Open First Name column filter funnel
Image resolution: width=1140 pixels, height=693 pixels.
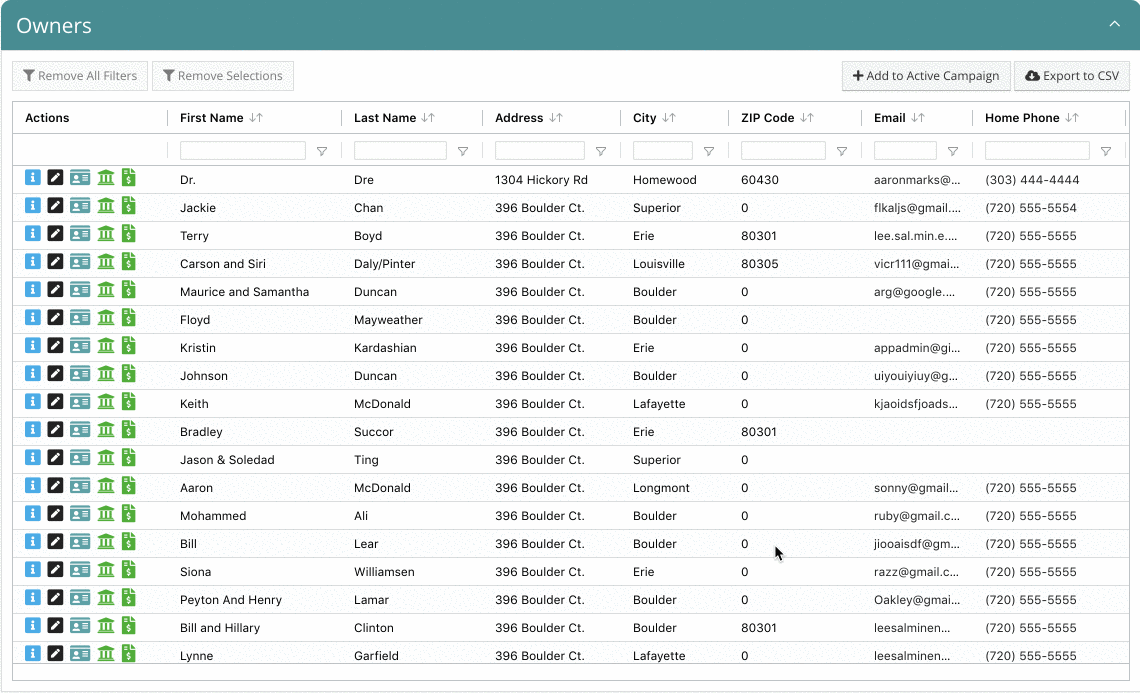click(x=322, y=151)
